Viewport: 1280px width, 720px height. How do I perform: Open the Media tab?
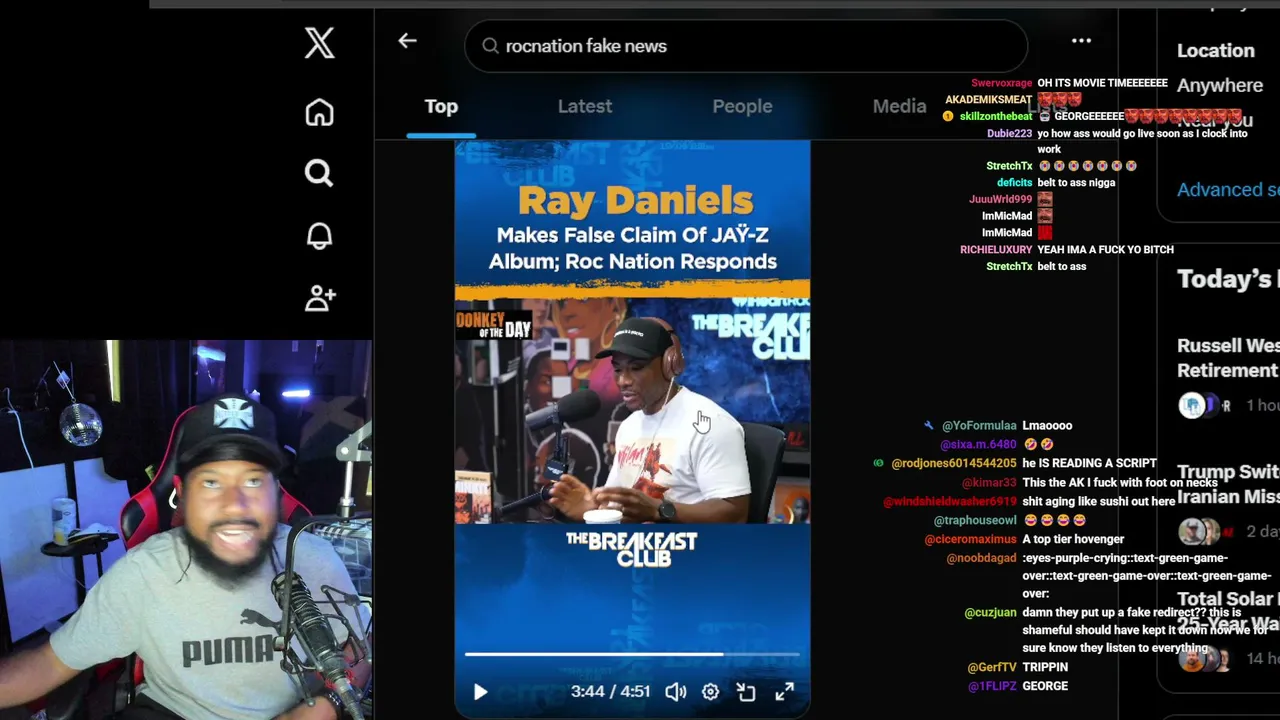click(x=899, y=106)
